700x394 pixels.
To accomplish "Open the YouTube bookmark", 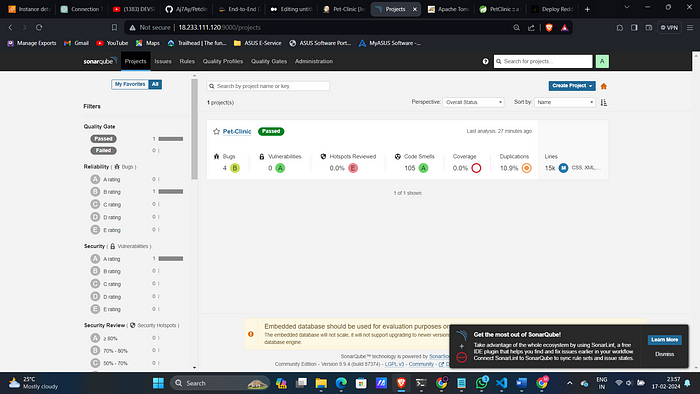I will 112,43.
